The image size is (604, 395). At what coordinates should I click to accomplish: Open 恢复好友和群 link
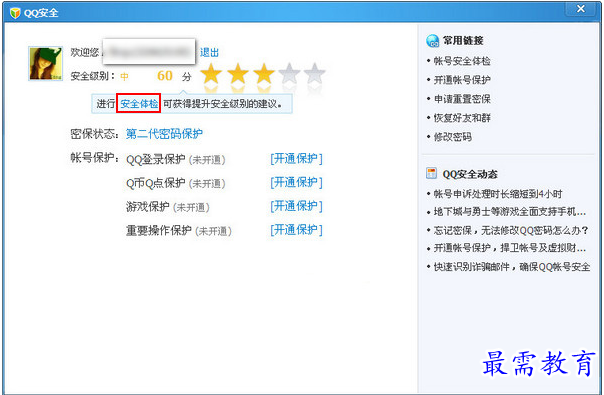[462, 118]
